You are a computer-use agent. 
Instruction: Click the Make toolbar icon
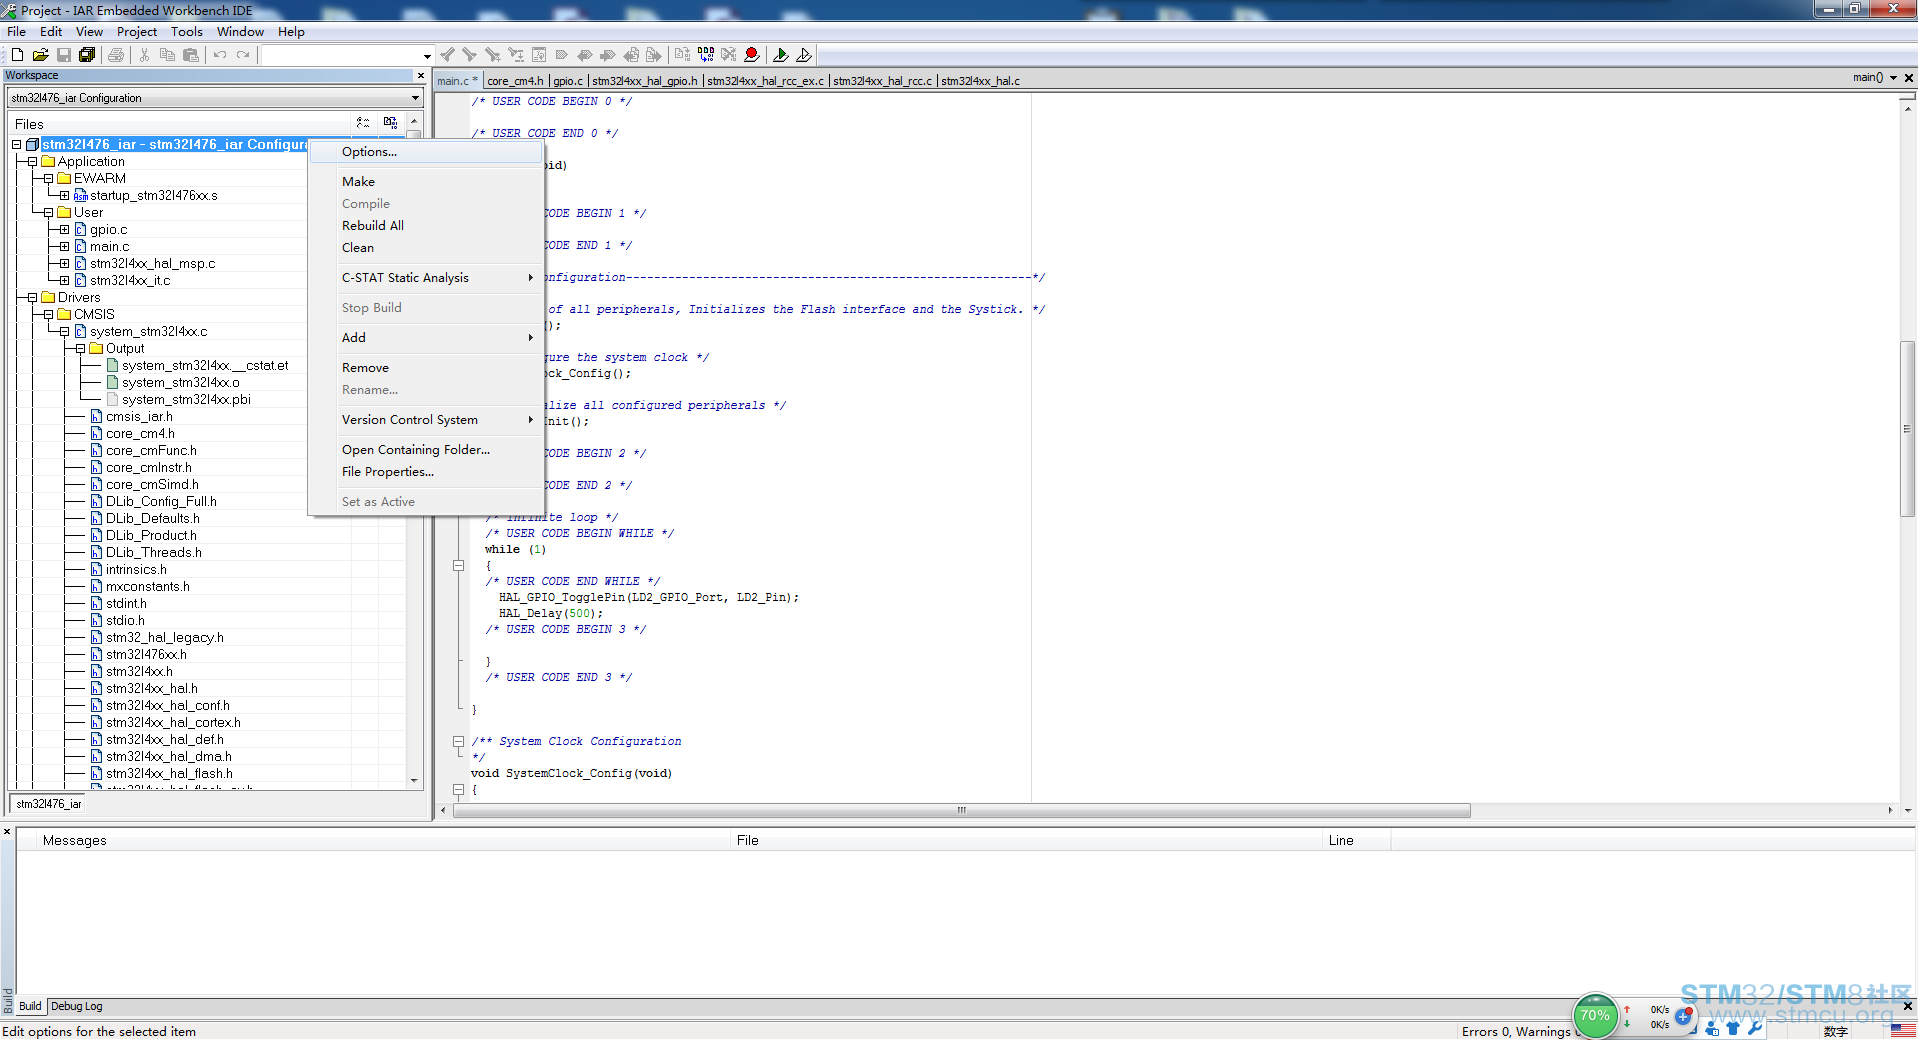click(x=706, y=55)
